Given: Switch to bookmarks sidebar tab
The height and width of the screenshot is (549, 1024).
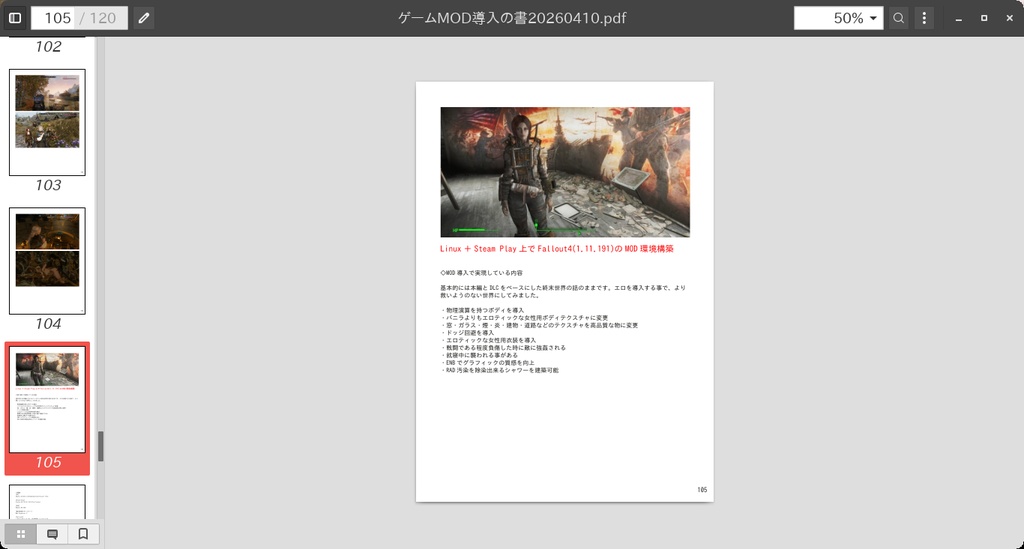Looking at the screenshot, I should [83, 534].
